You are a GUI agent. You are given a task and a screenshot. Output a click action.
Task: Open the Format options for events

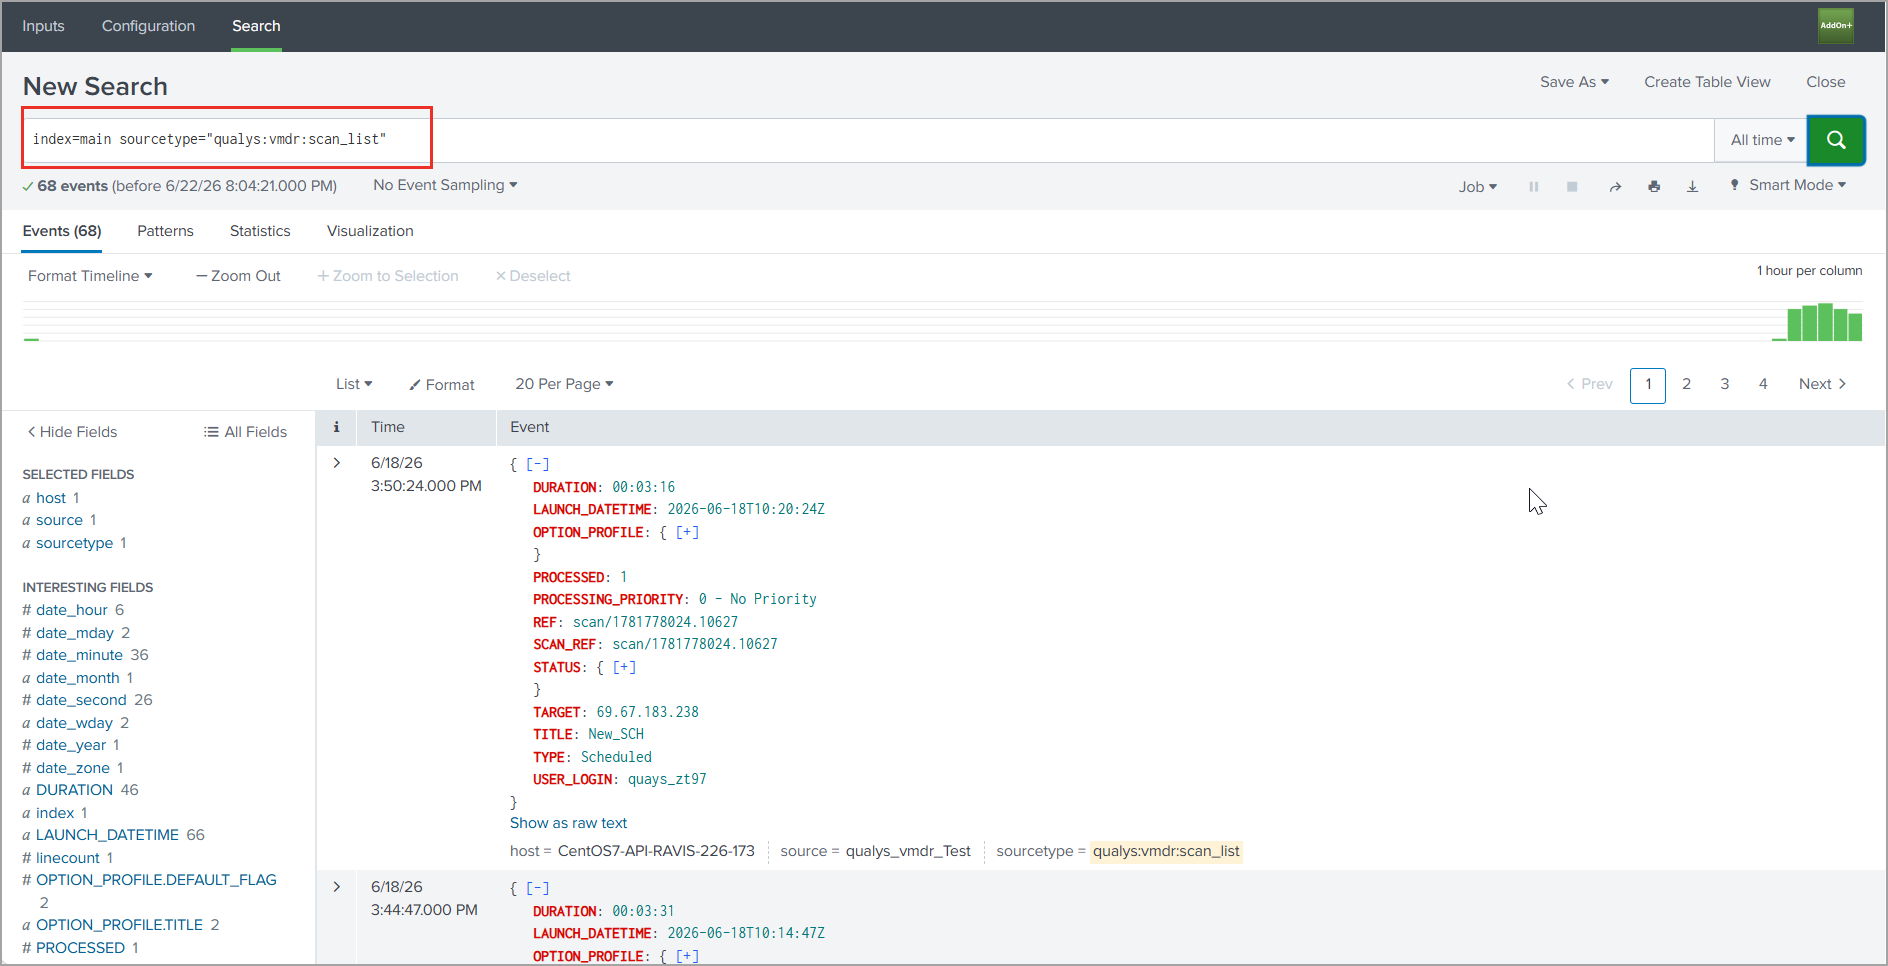[442, 385]
